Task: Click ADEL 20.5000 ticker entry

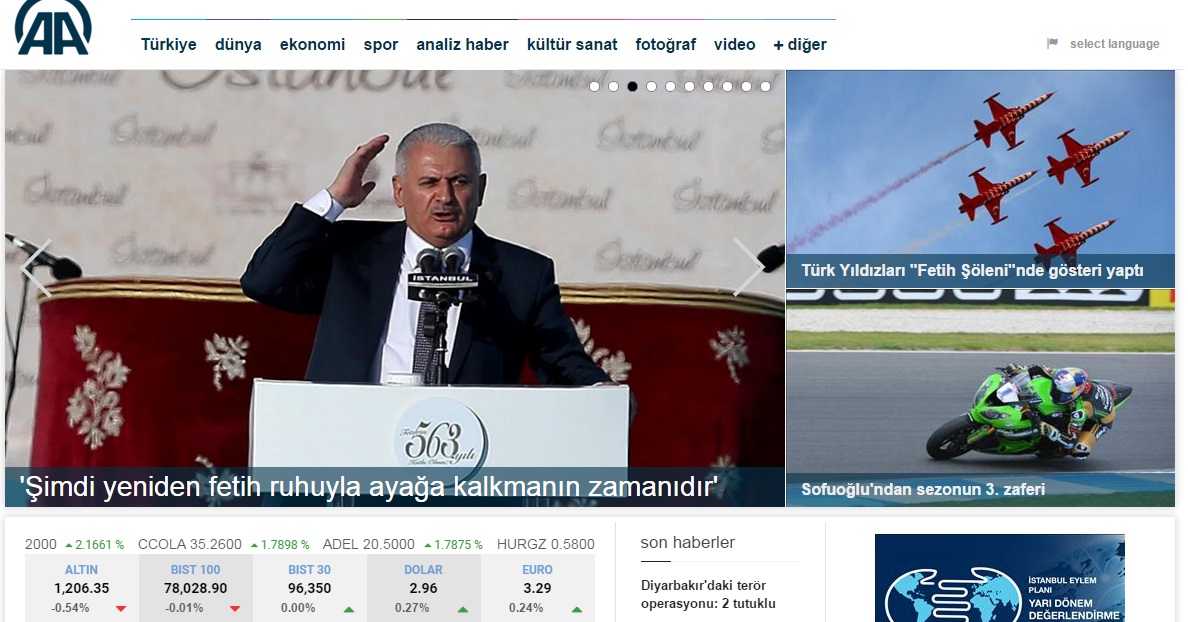Action: 368,544
